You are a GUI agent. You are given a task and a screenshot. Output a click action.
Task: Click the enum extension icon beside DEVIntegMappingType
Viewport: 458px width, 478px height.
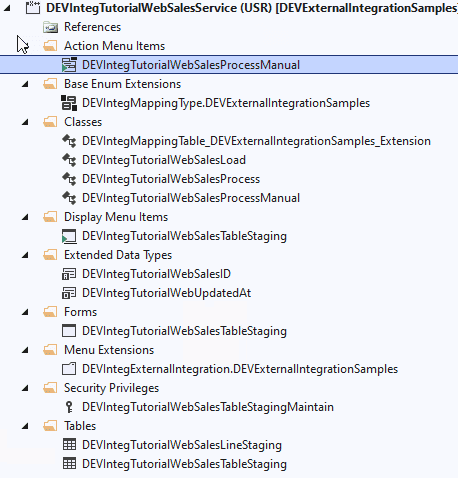[69, 103]
